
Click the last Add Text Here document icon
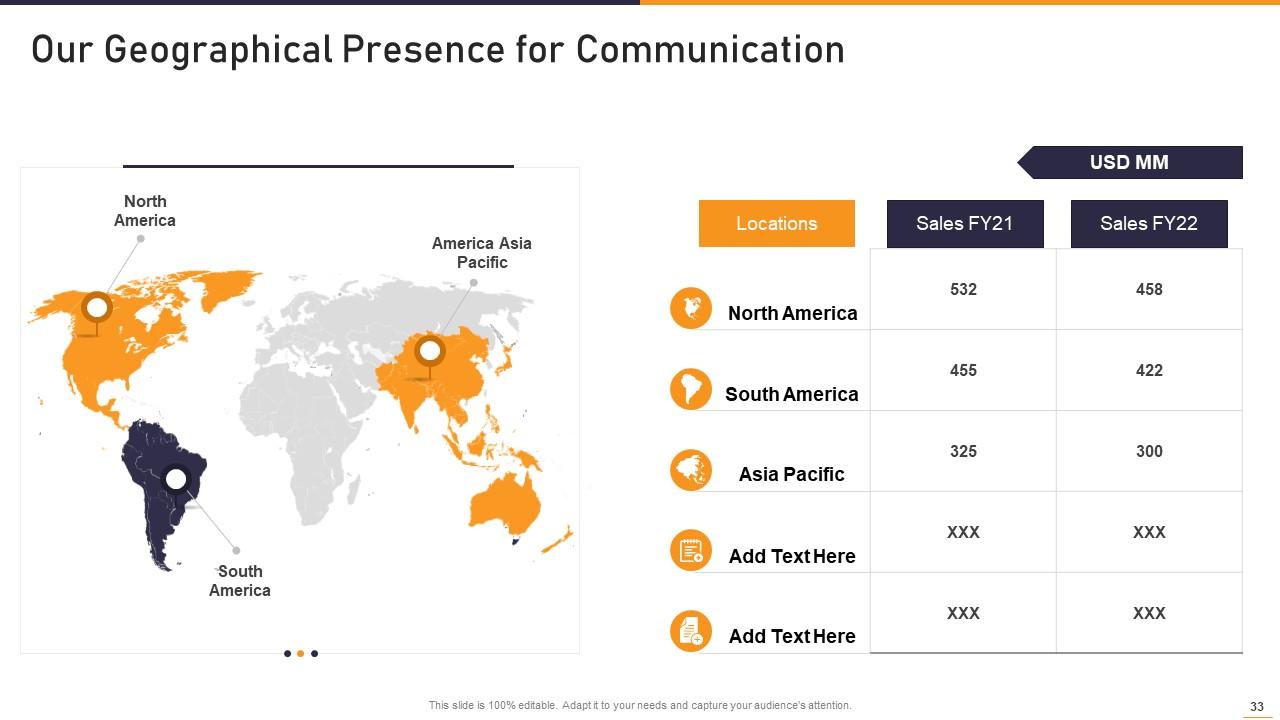(691, 631)
